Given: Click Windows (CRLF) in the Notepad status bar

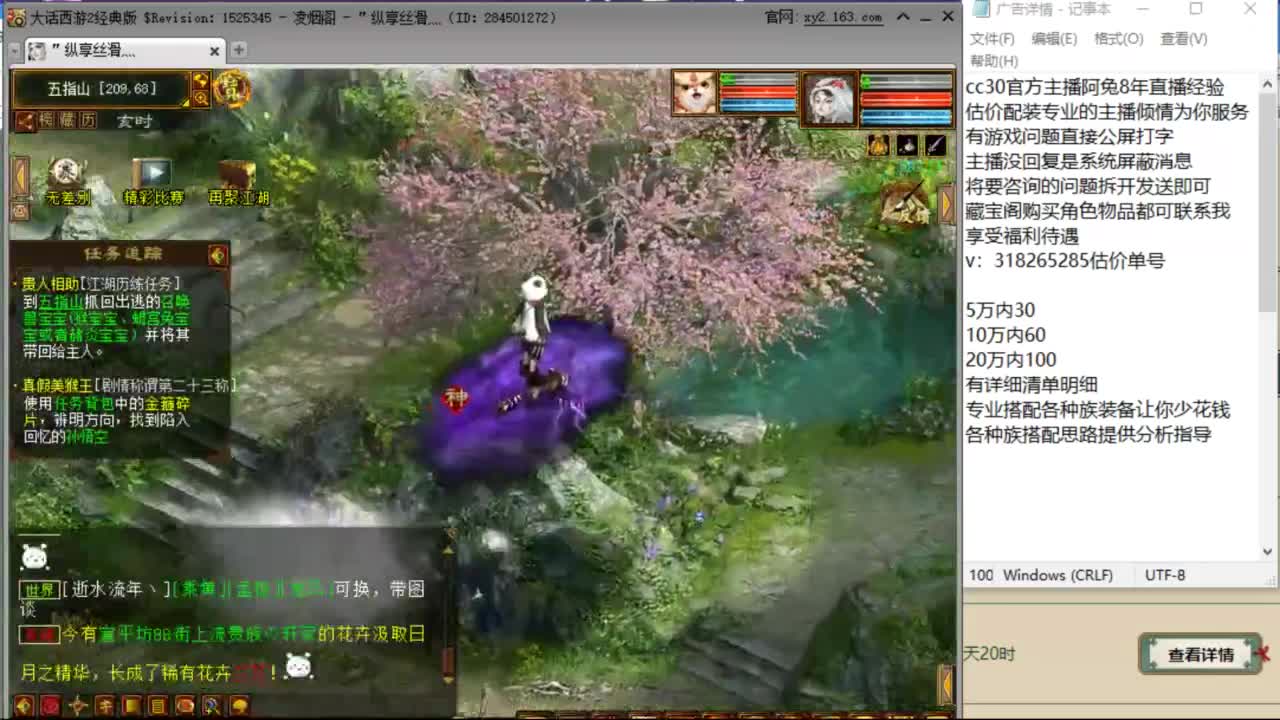Looking at the screenshot, I should click(1058, 575).
